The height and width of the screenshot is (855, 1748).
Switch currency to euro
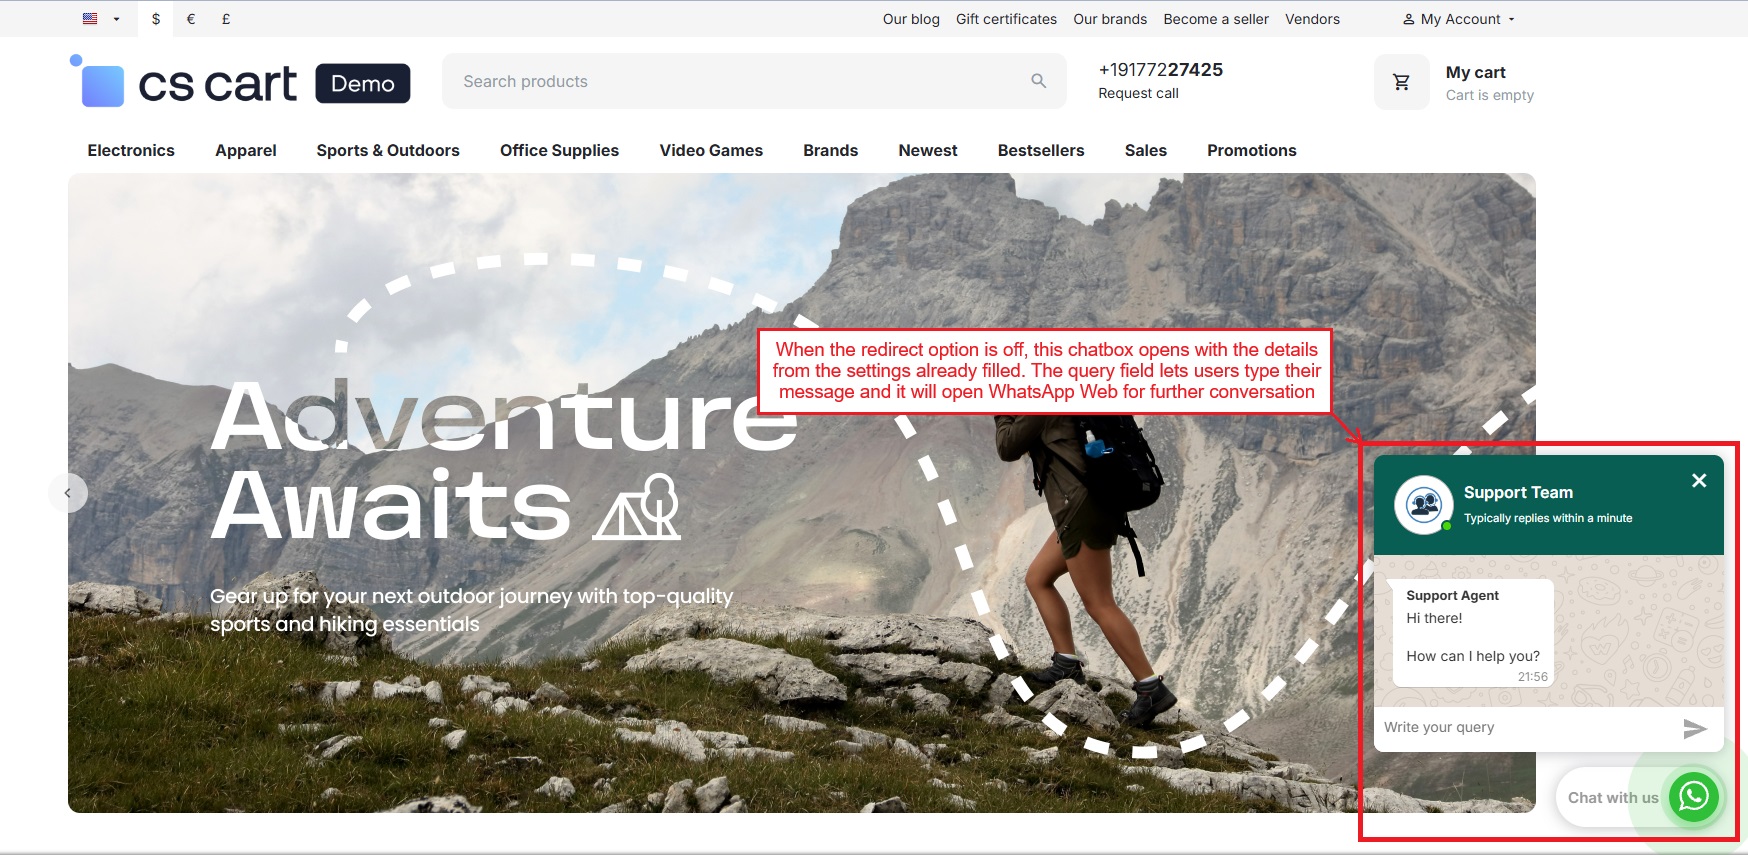[191, 19]
